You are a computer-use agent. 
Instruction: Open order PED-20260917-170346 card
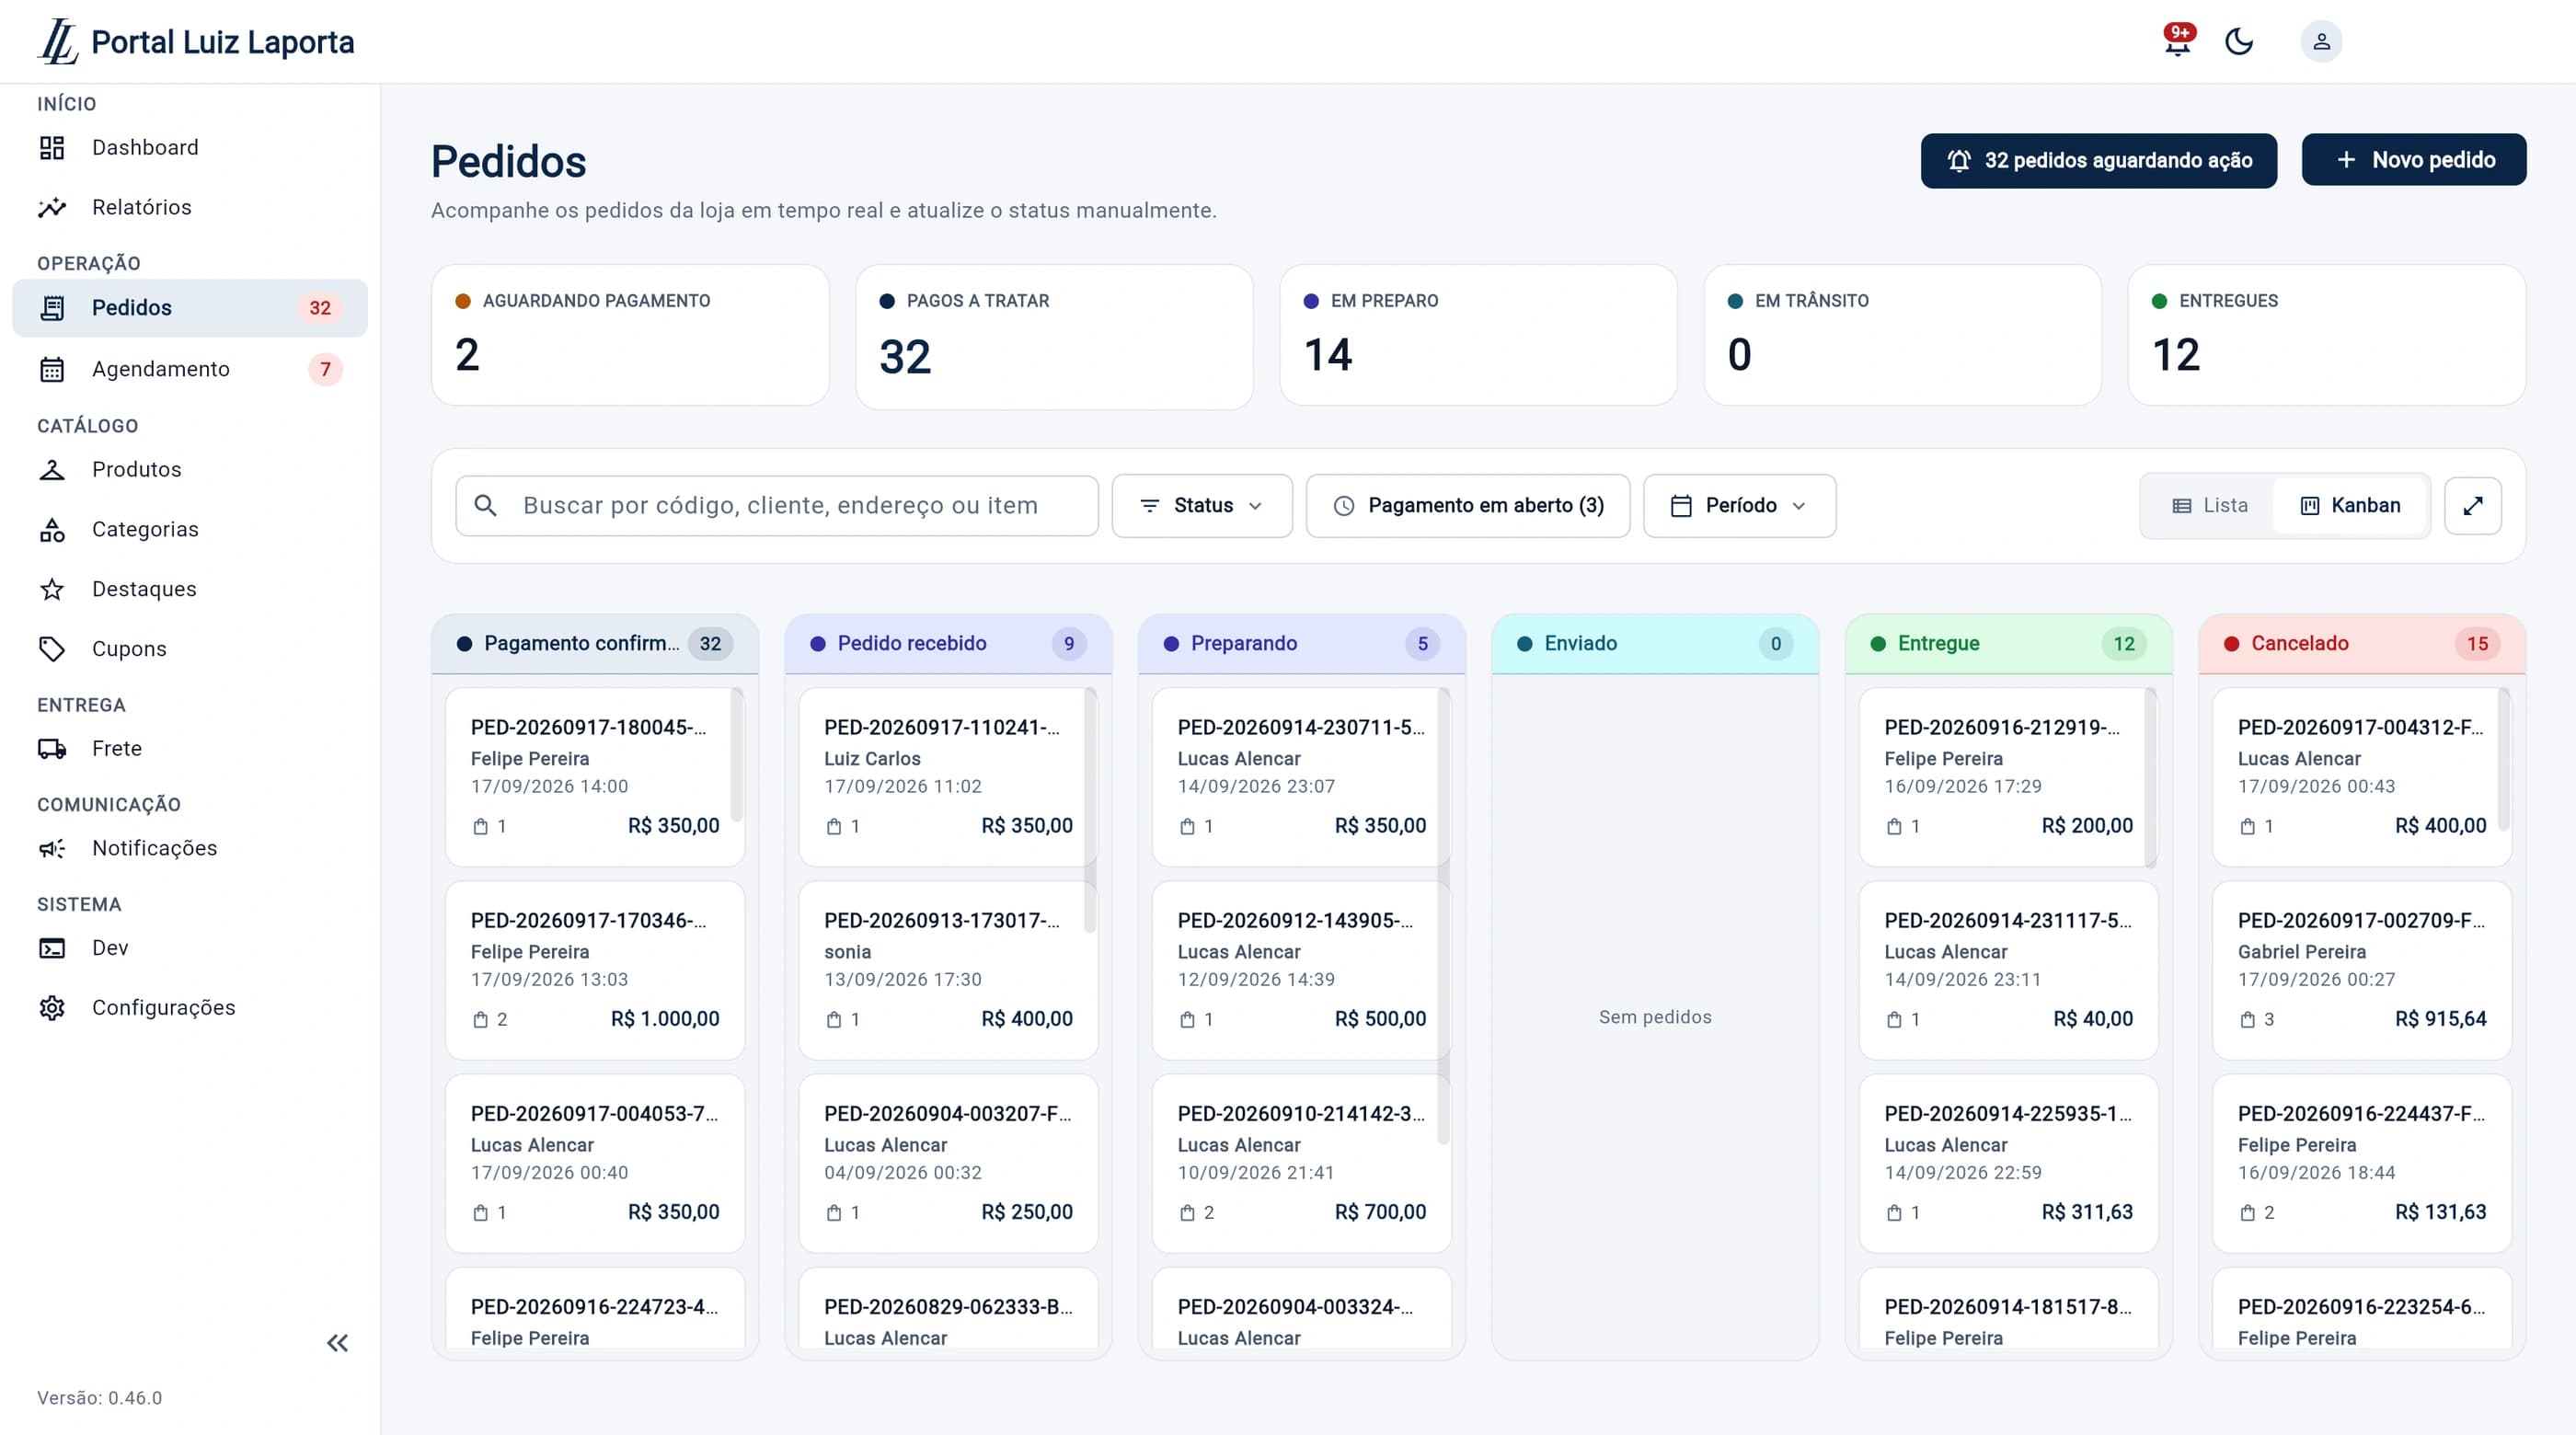pyautogui.click(x=595, y=969)
